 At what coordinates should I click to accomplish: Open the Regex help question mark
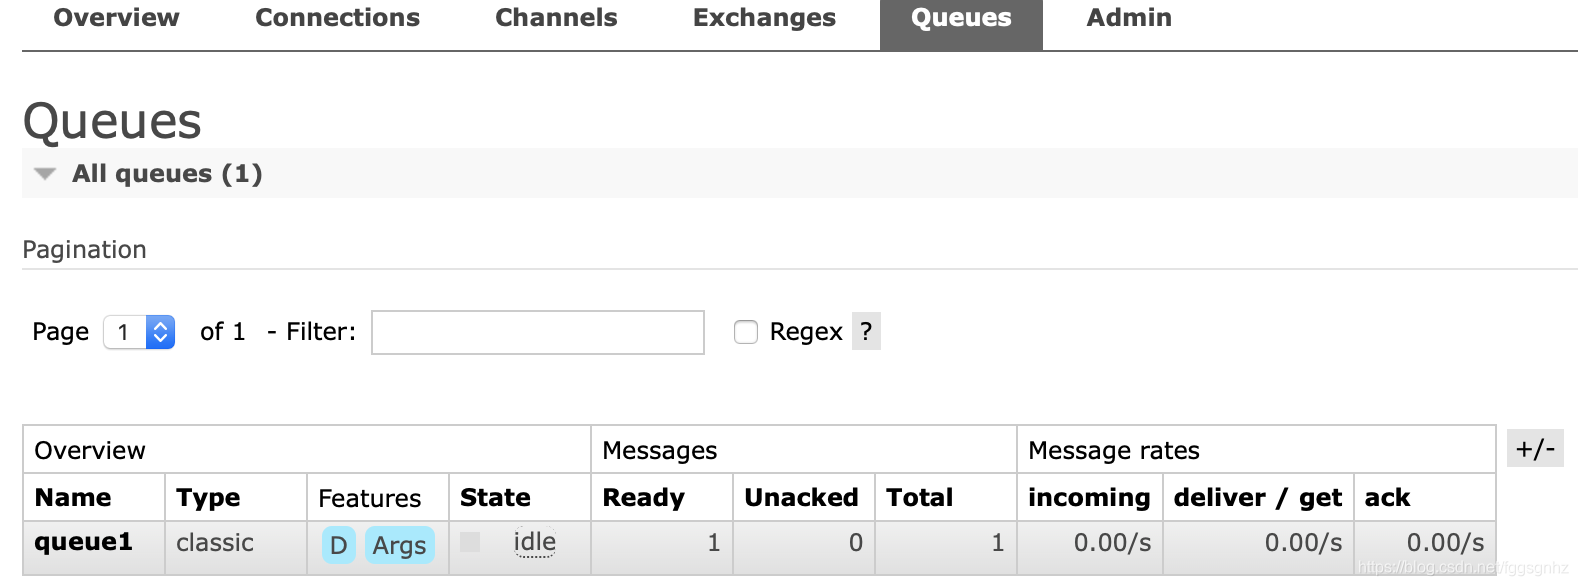866,331
